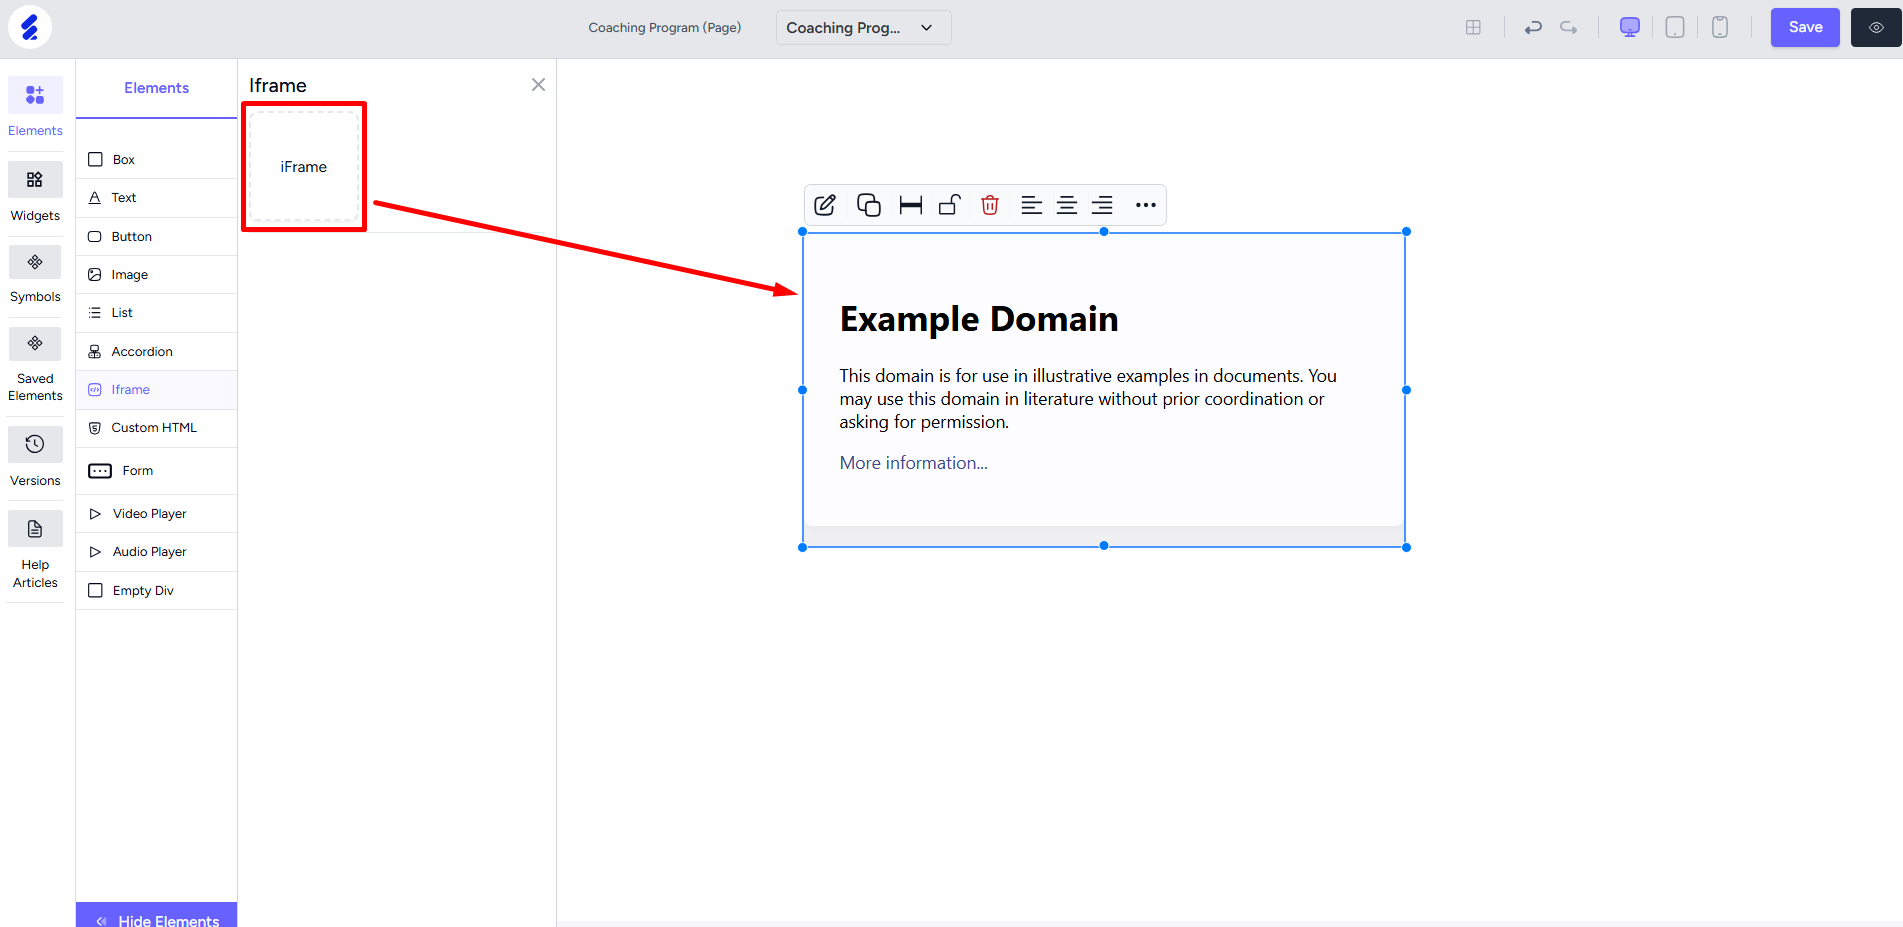Image resolution: width=1903 pixels, height=927 pixels.
Task: Align element to the right
Action: pos(1102,205)
